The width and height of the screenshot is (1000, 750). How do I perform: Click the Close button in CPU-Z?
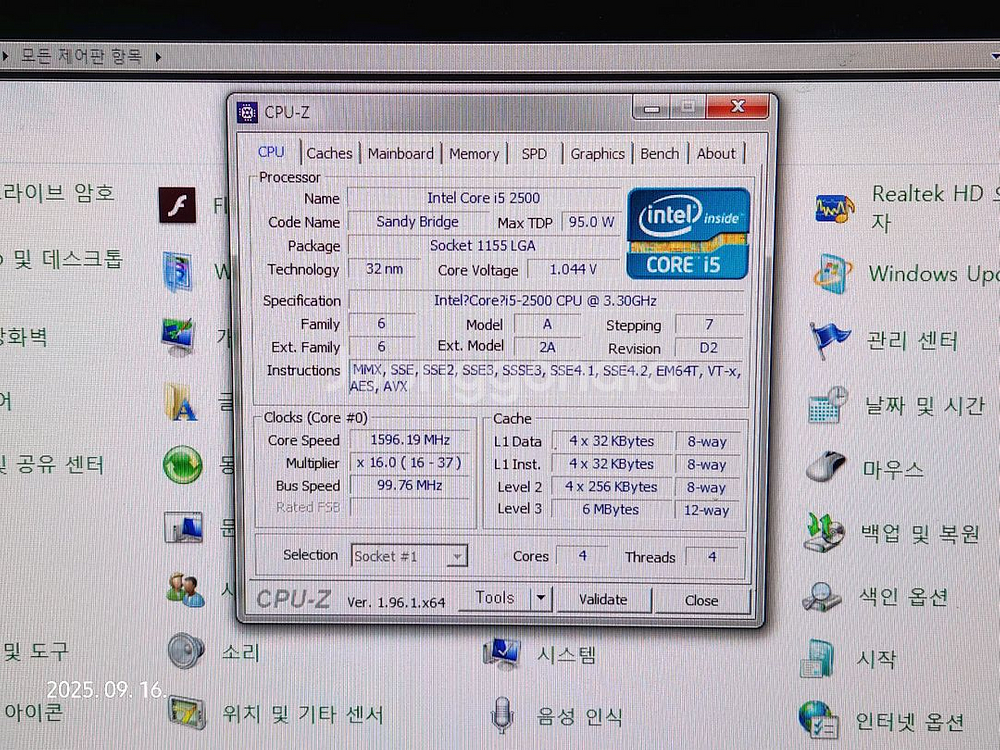tap(701, 600)
